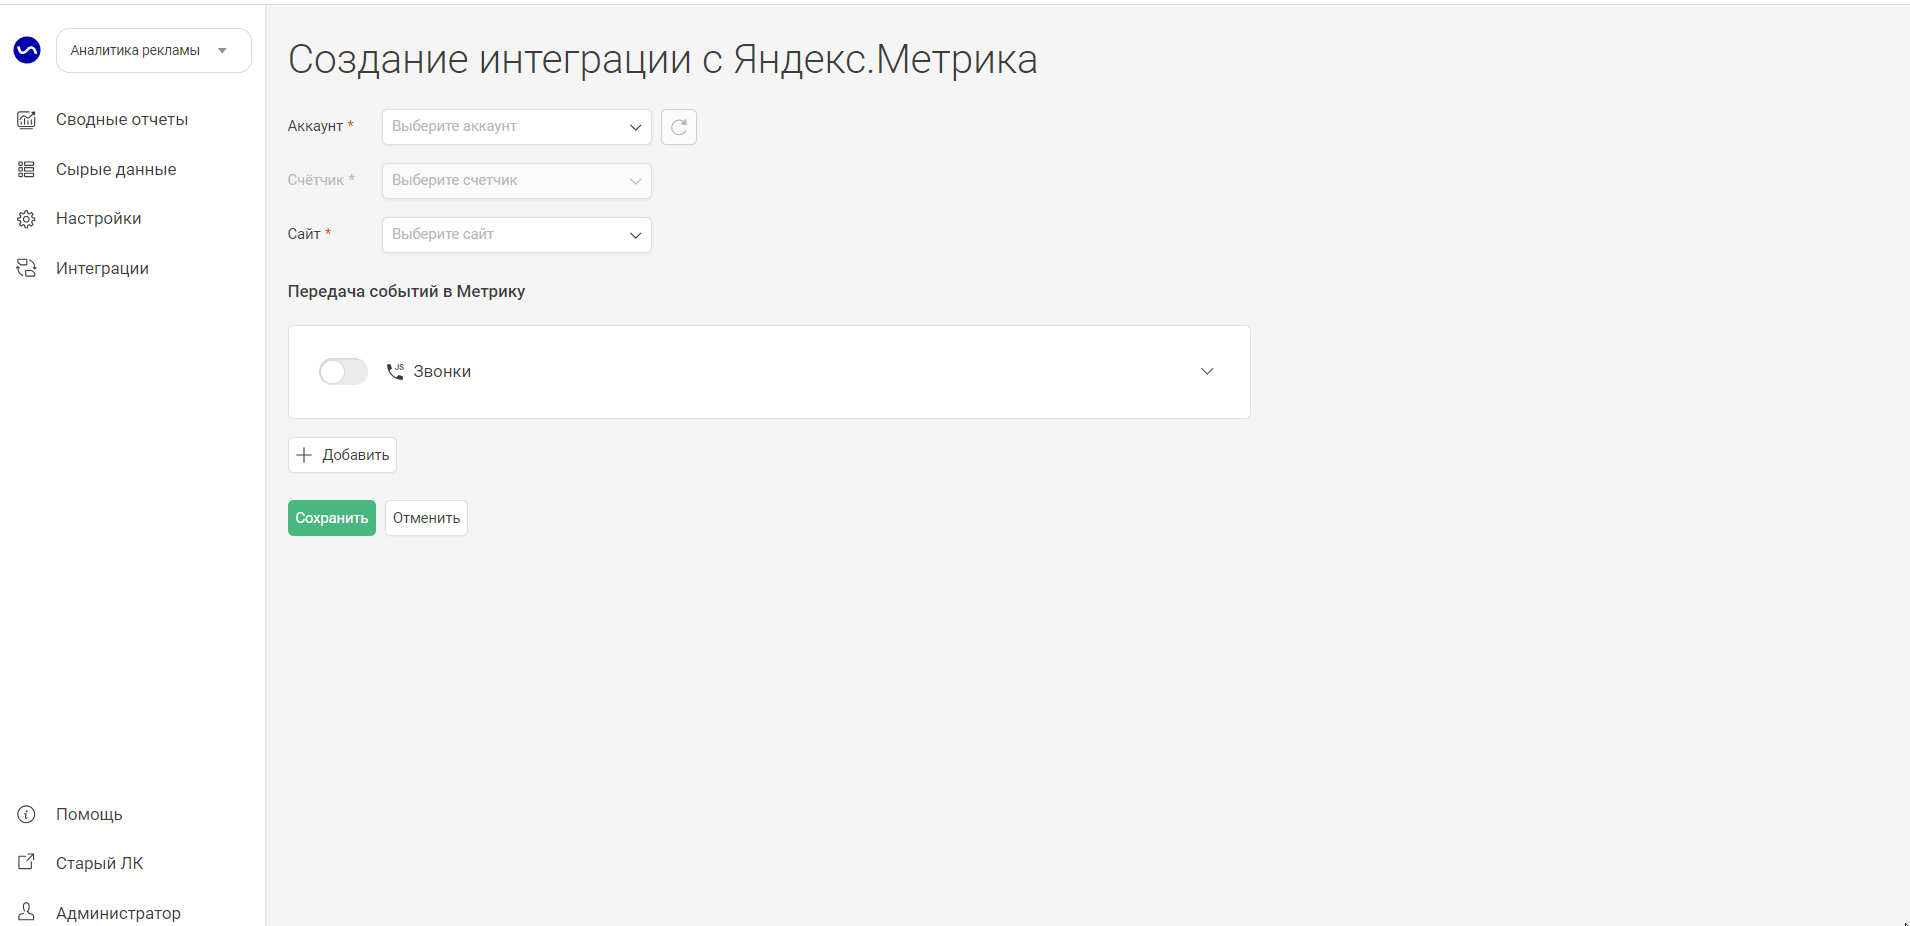Click the blue wave logo icon

(27, 50)
